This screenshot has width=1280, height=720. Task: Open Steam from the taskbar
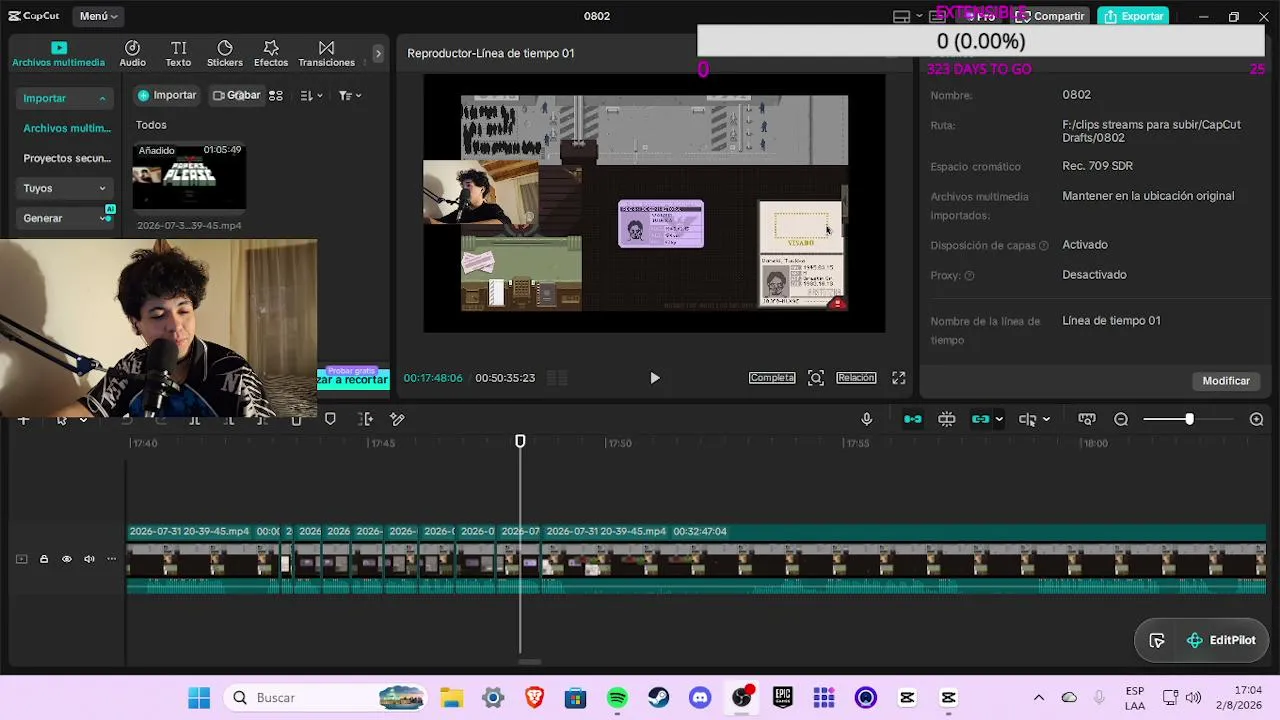(x=658, y=698)
